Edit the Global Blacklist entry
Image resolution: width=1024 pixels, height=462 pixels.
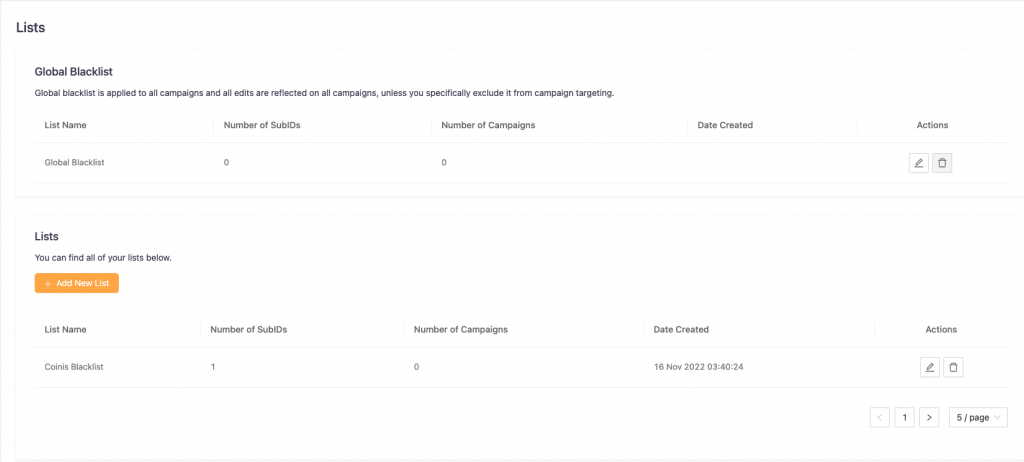point(918,163)
